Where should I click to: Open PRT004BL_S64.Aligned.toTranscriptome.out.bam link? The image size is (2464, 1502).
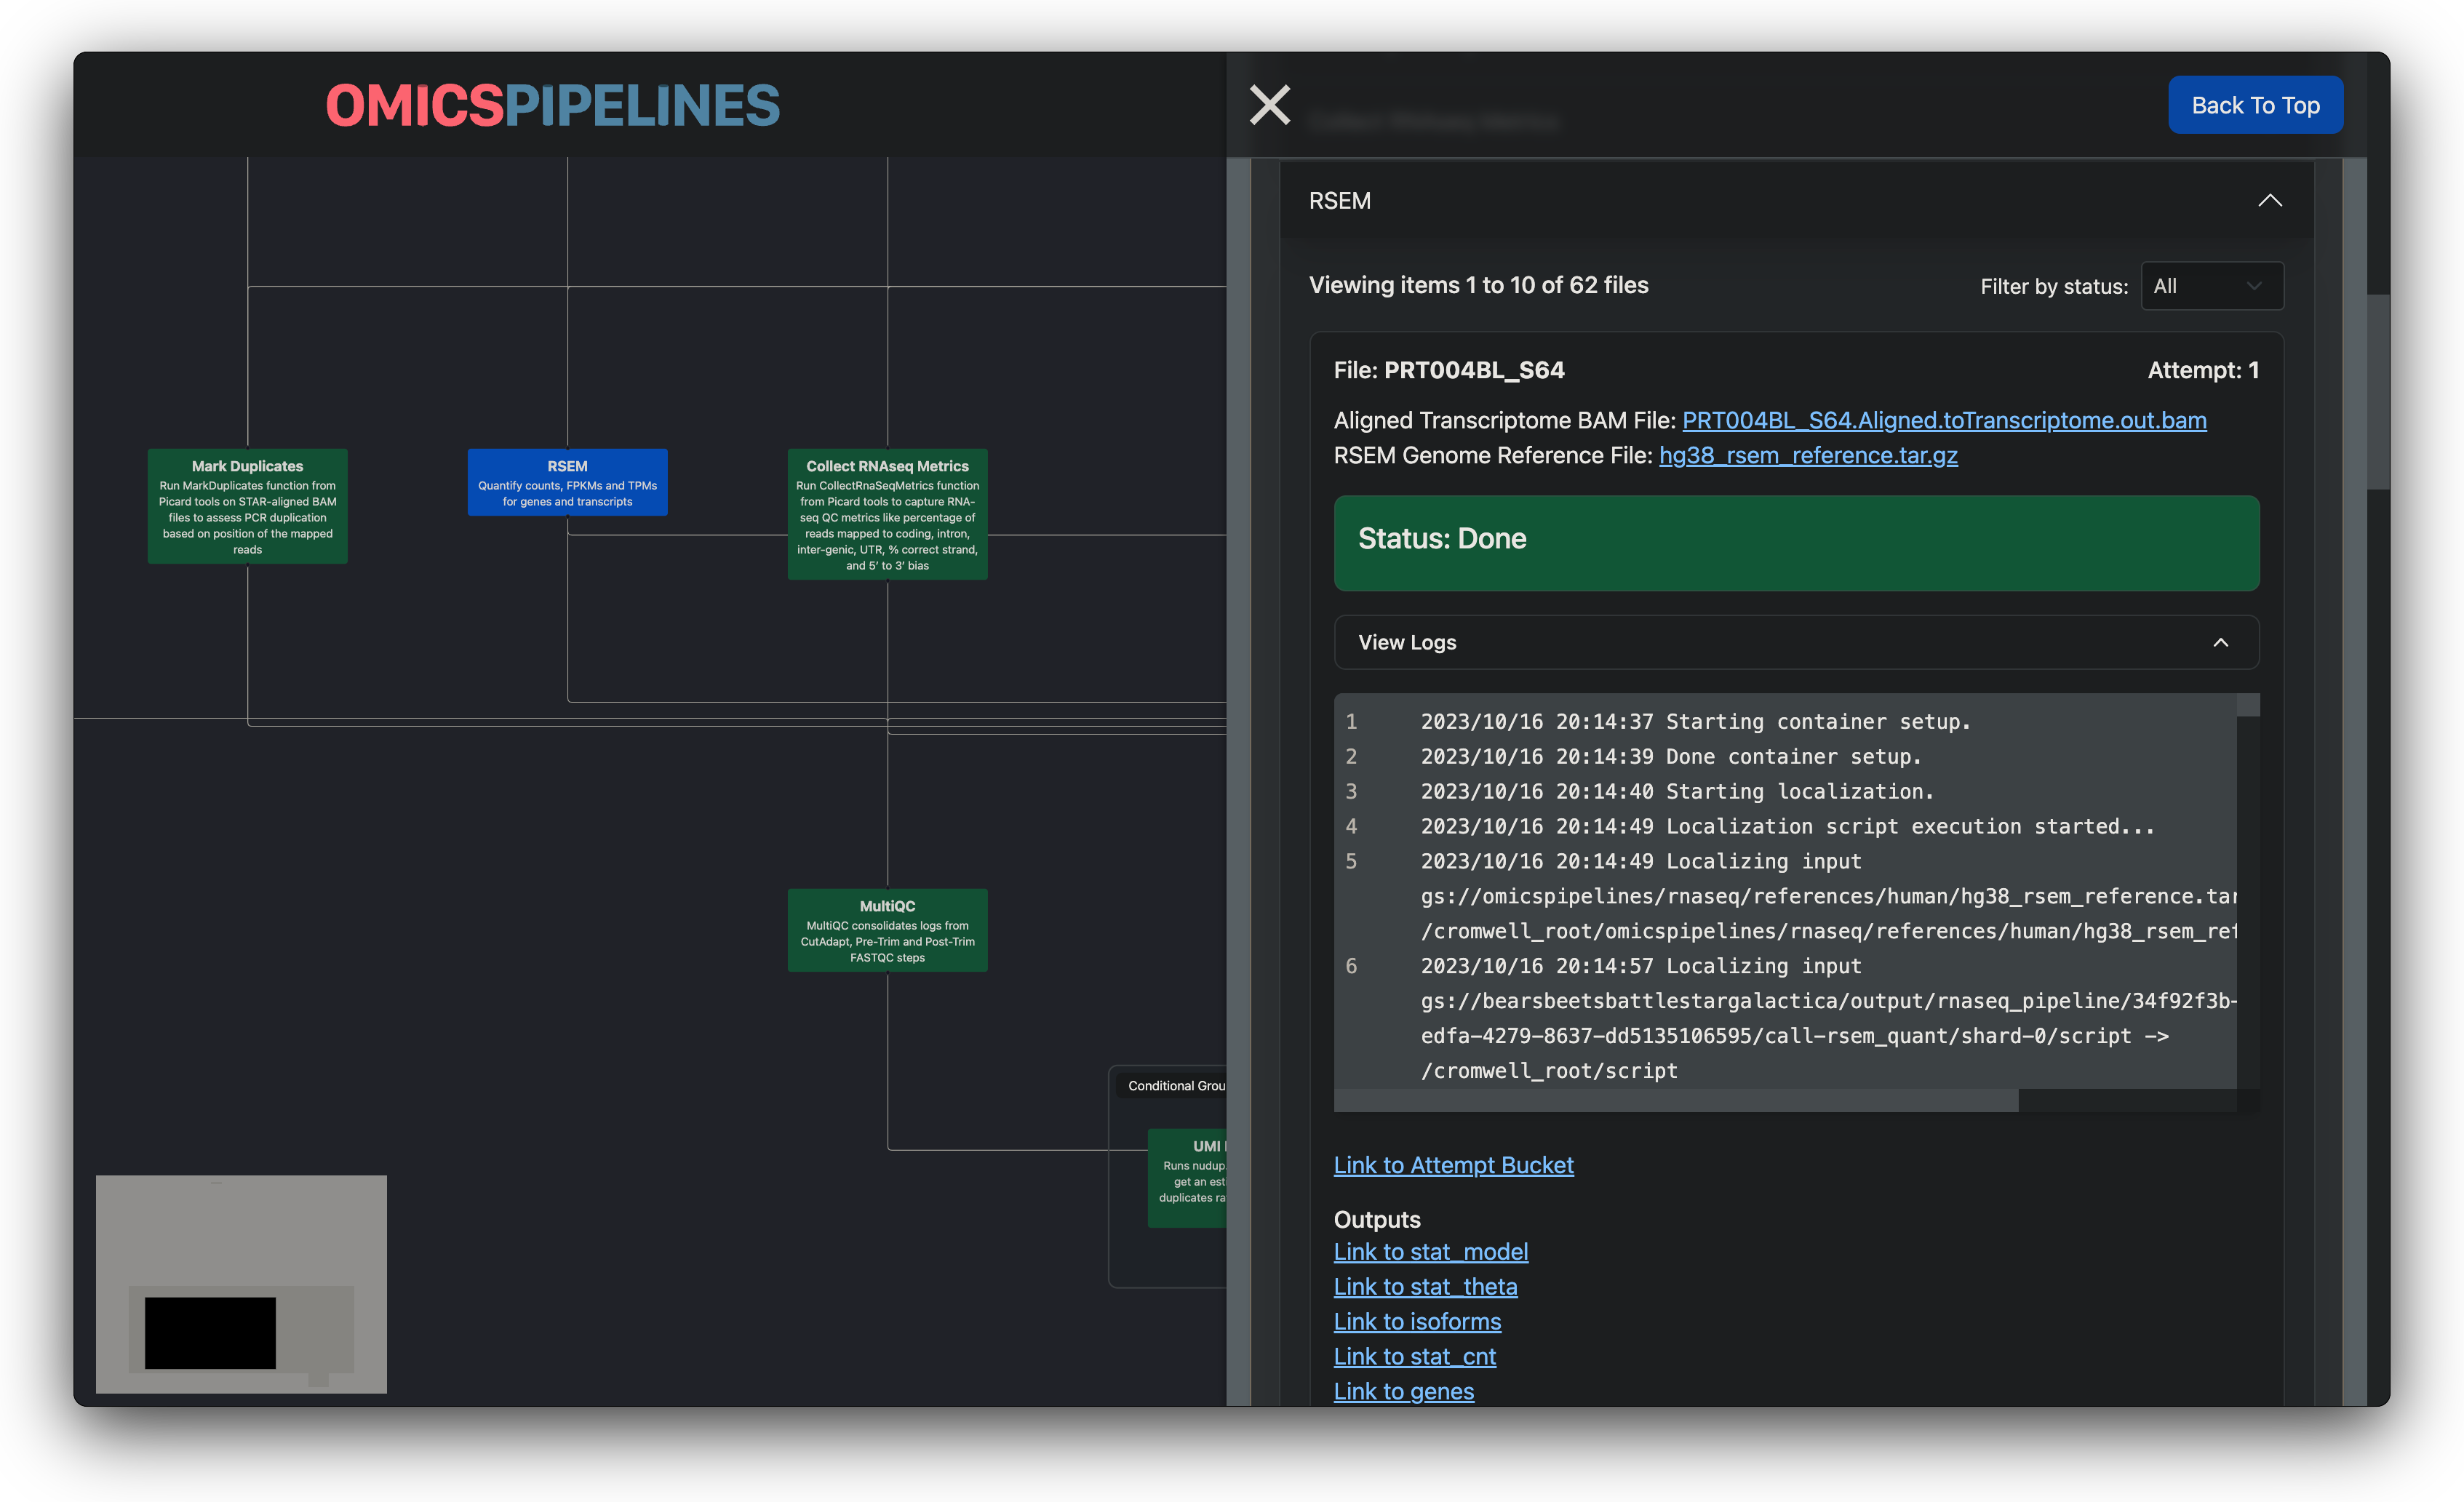1944,420
